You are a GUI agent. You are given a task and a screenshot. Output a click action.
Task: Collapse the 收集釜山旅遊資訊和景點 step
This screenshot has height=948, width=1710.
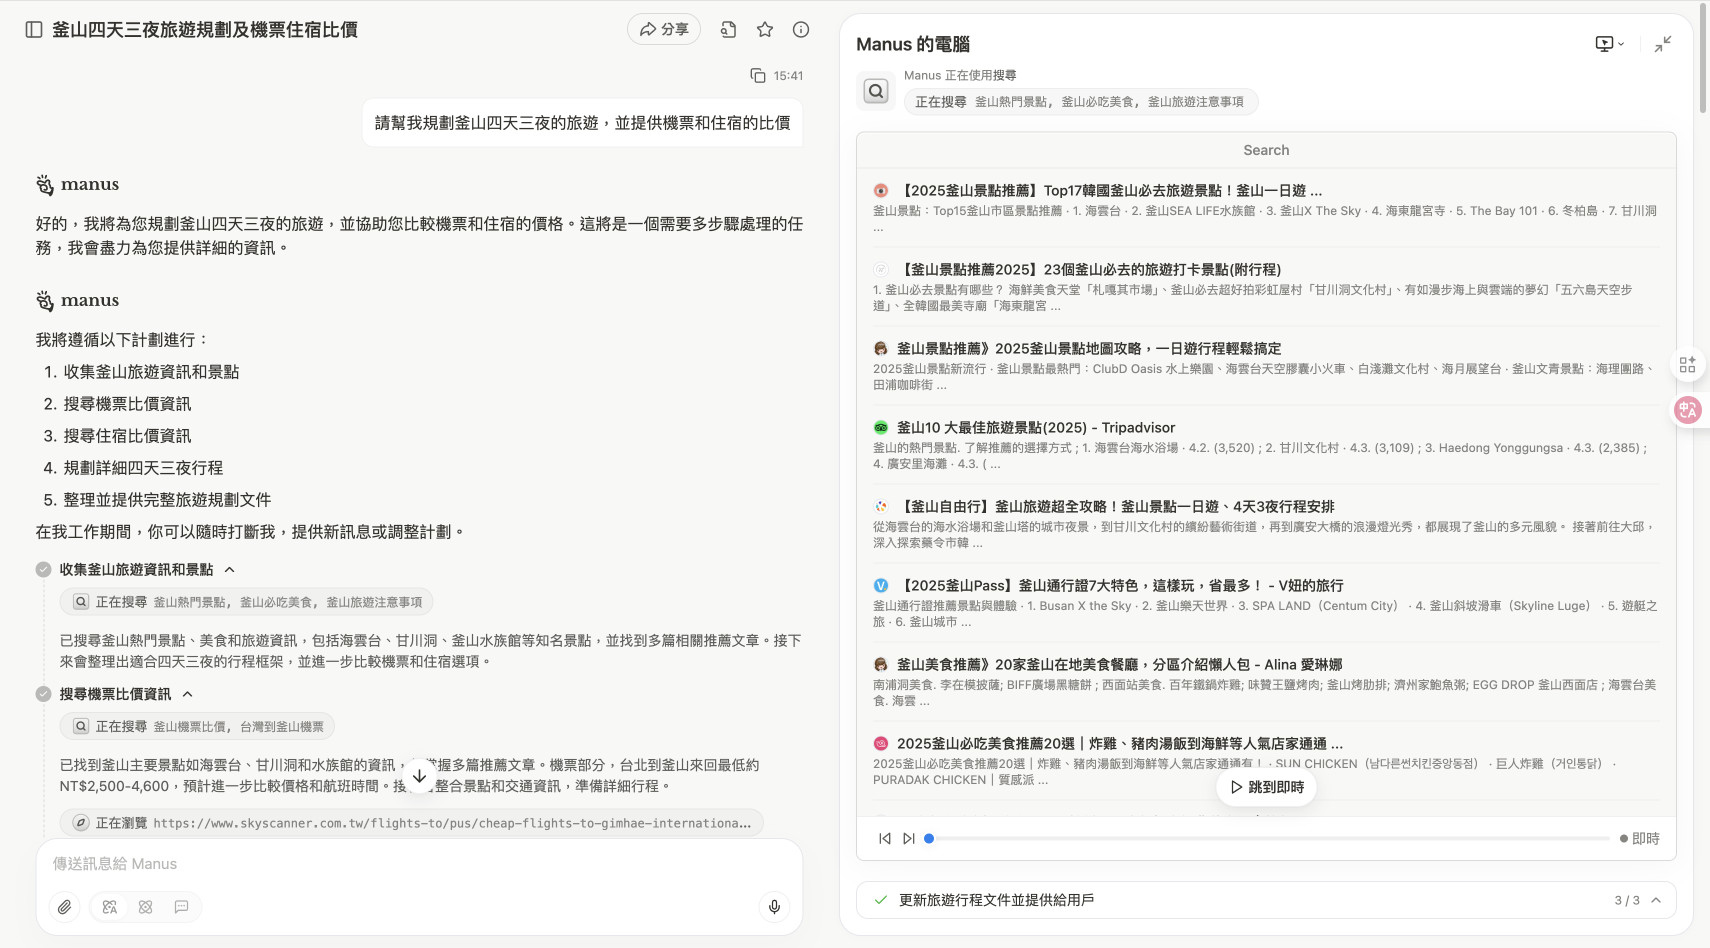pos(230,570)
